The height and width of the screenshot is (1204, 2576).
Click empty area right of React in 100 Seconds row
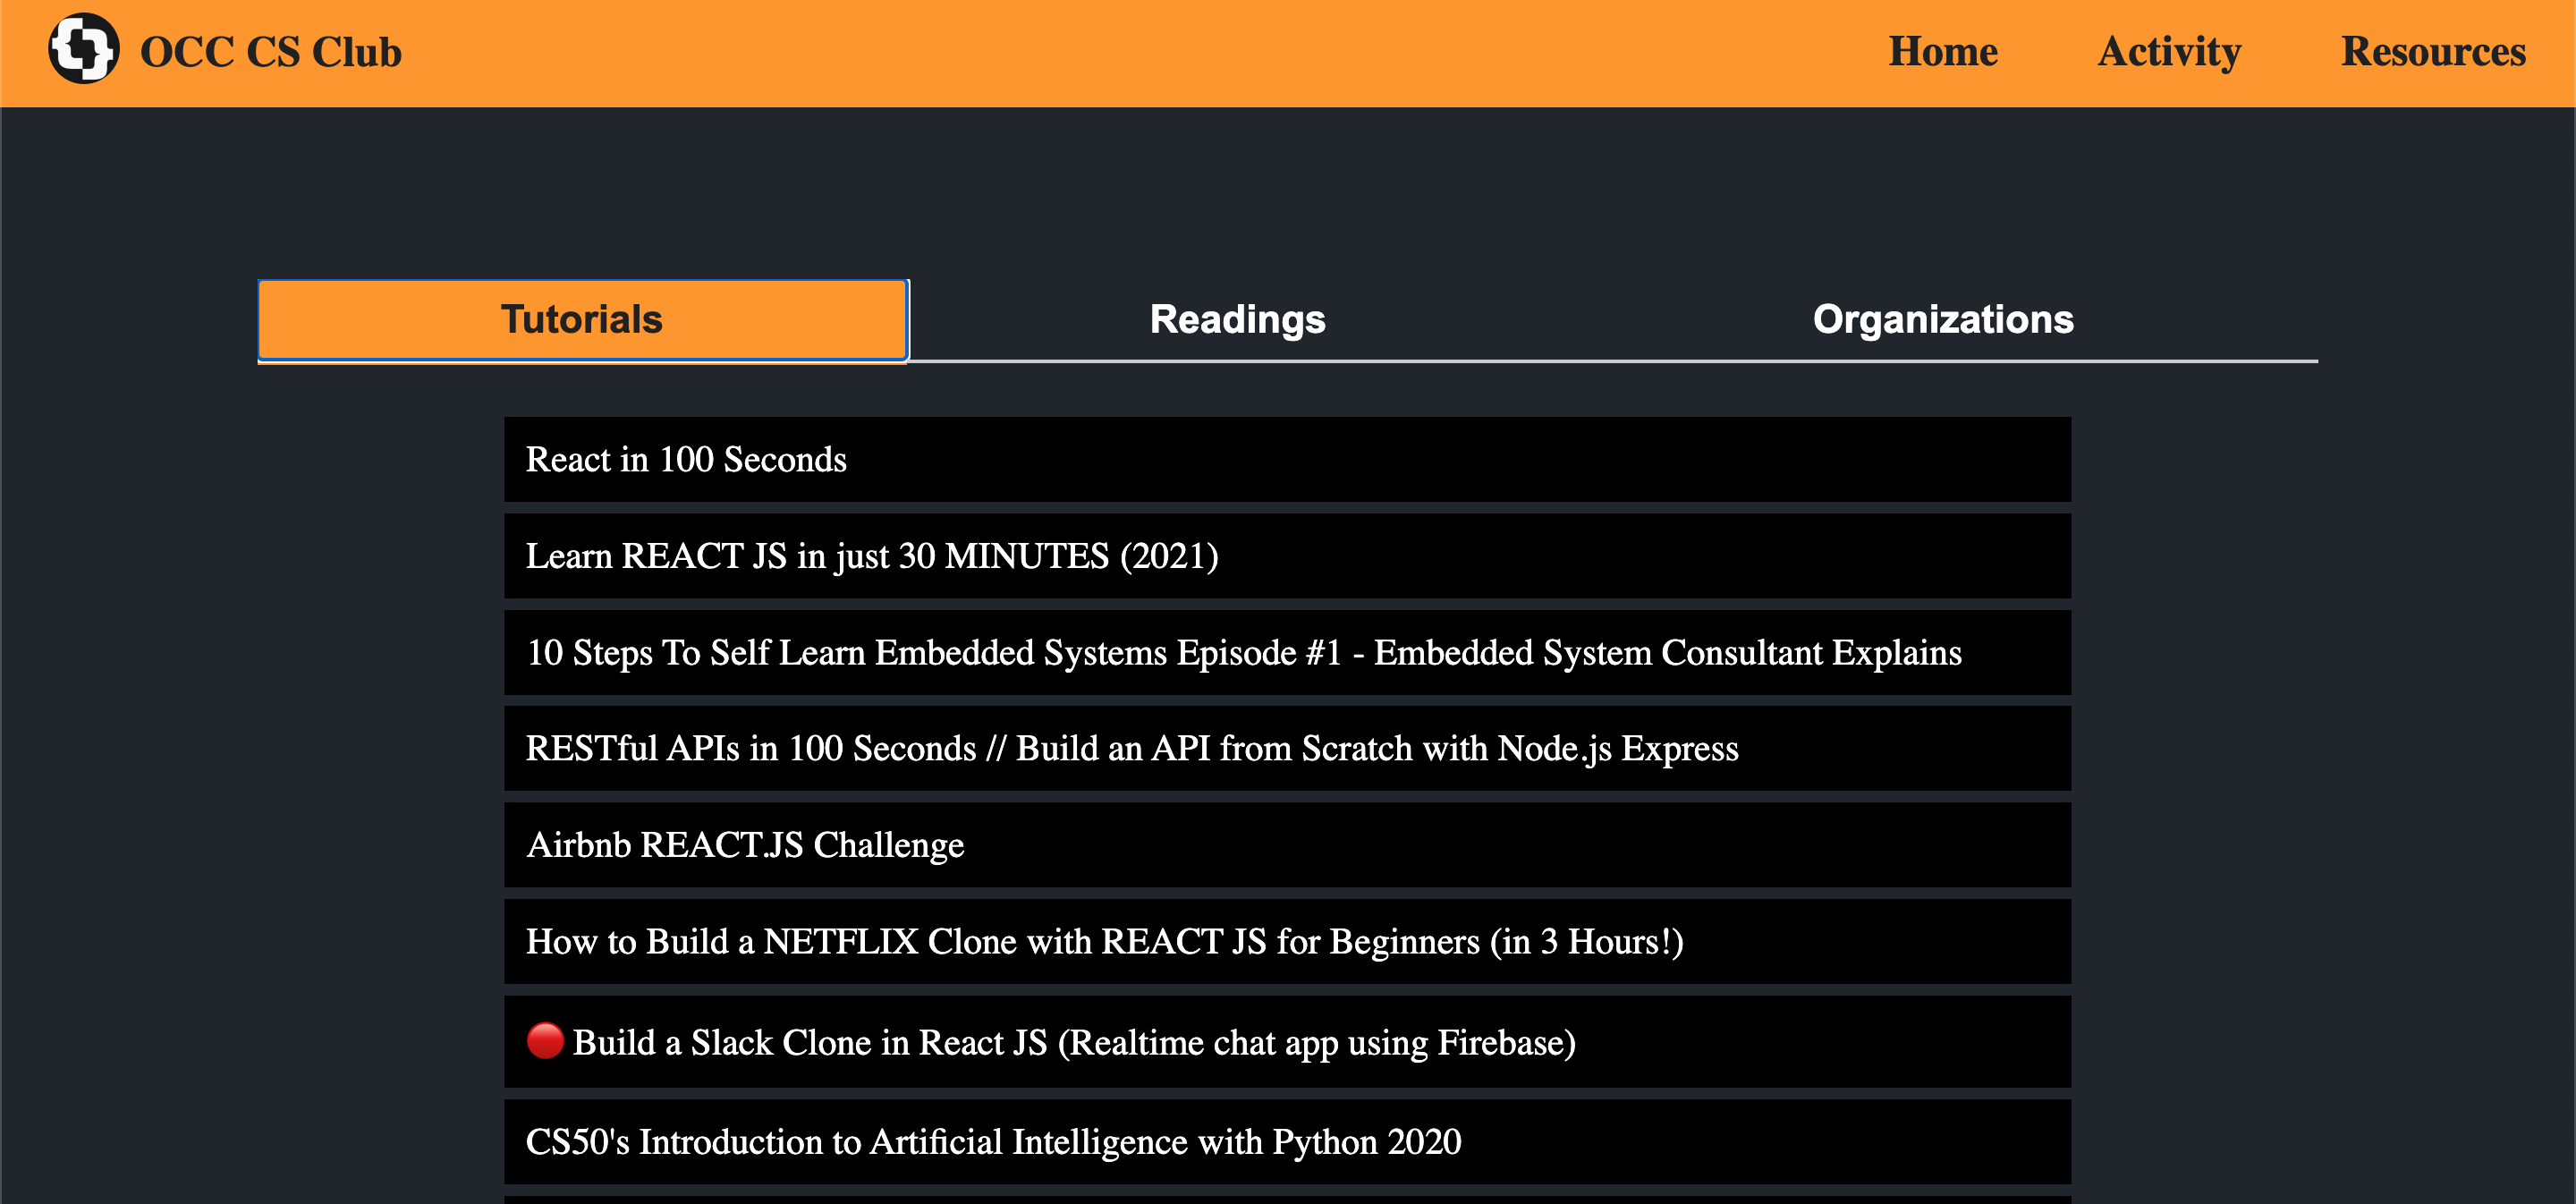click(1500, 460)
